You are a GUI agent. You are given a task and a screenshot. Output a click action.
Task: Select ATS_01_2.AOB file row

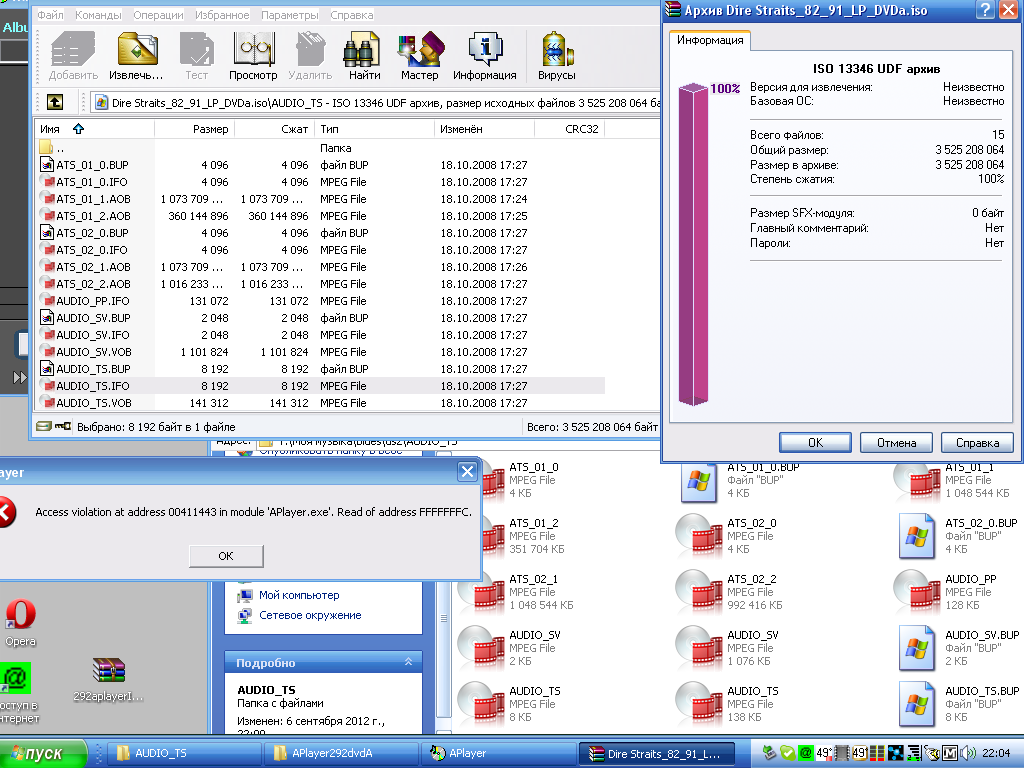coord(320,216)
